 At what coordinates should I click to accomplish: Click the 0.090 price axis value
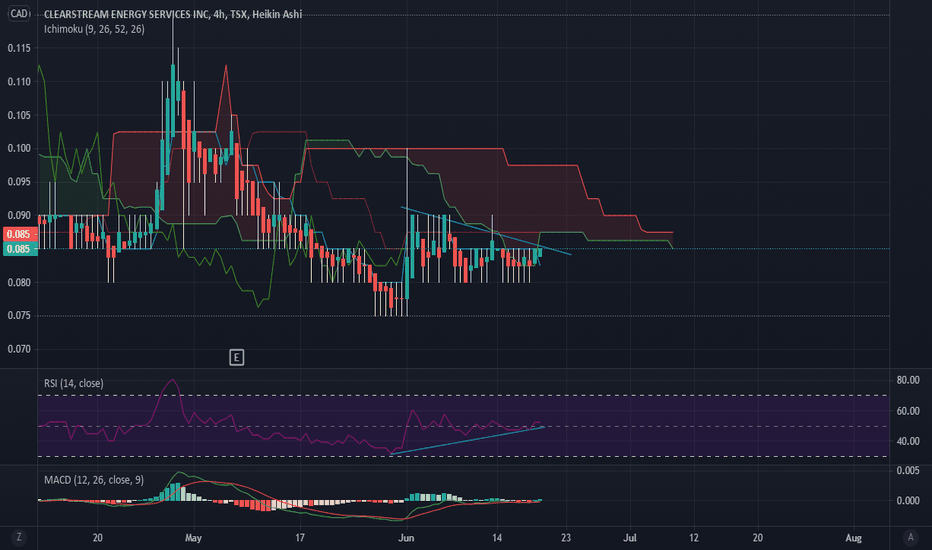(x=19, y=215)
